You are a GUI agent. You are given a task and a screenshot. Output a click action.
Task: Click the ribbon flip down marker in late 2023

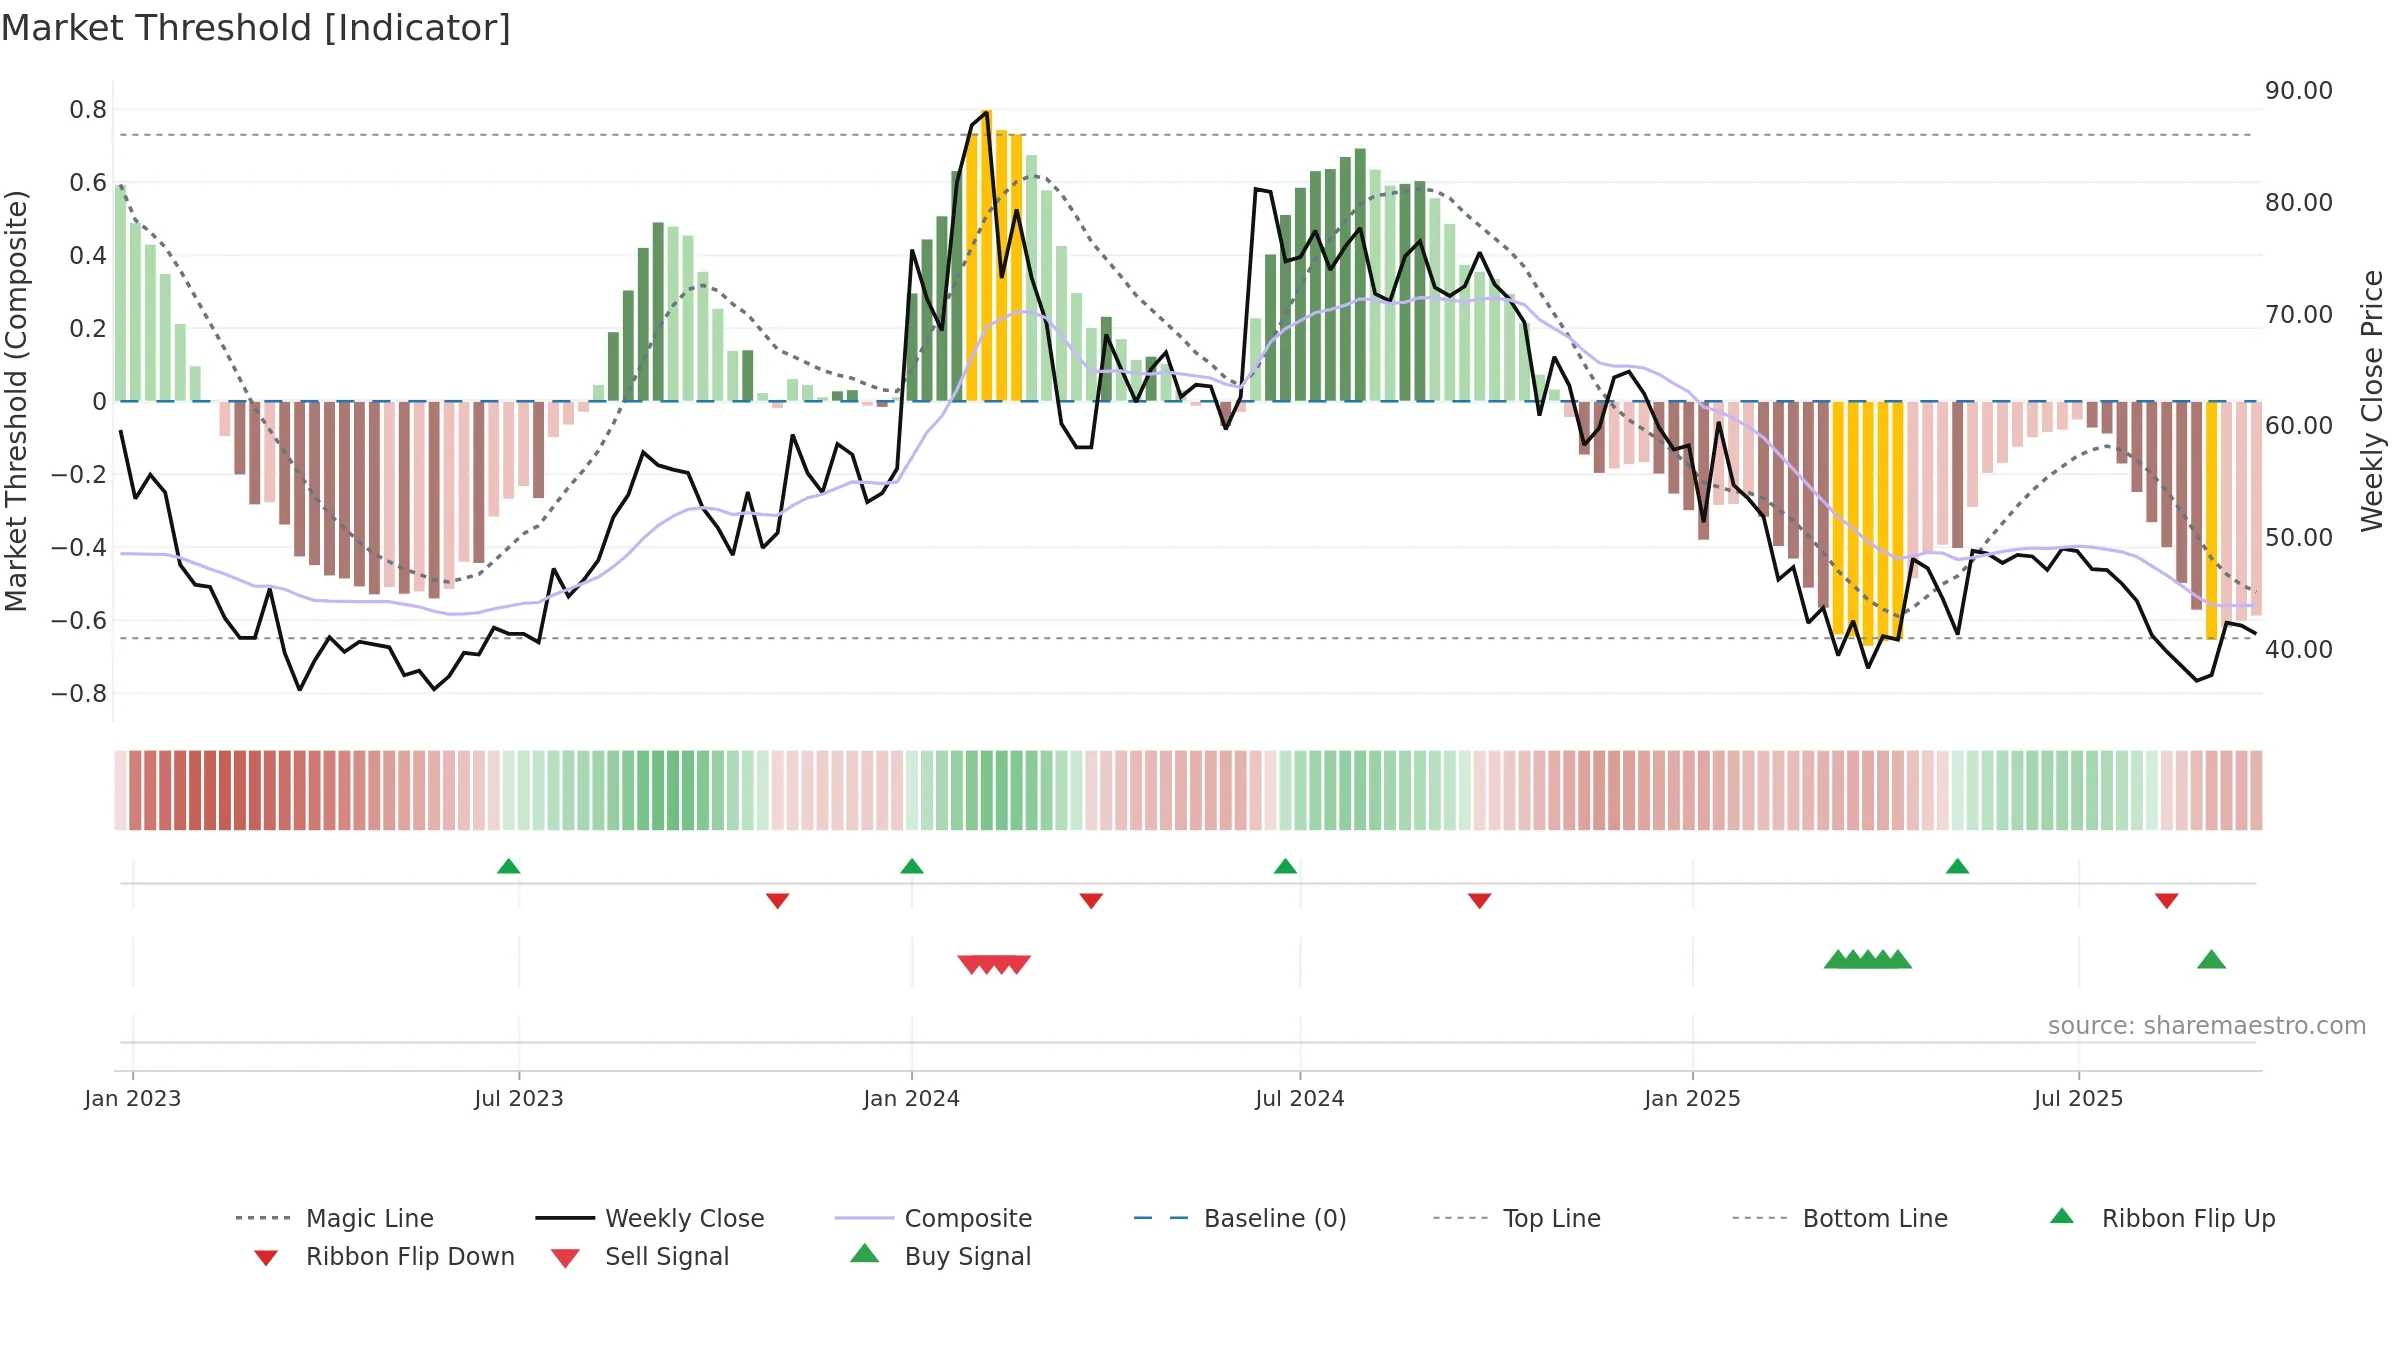coord(777,901)
